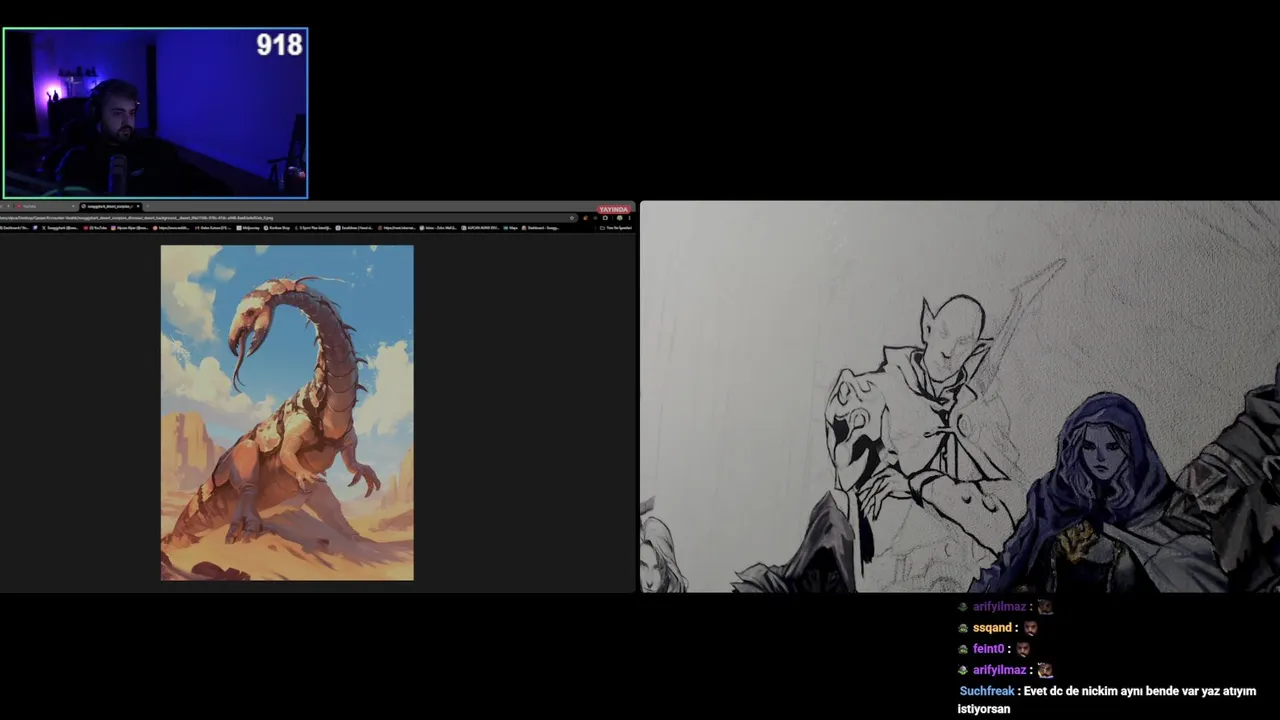The width and height of the screenshot is (1280, 720).
Task: Open a new browser tab with plus button
Action: click(x=147, y=206)
